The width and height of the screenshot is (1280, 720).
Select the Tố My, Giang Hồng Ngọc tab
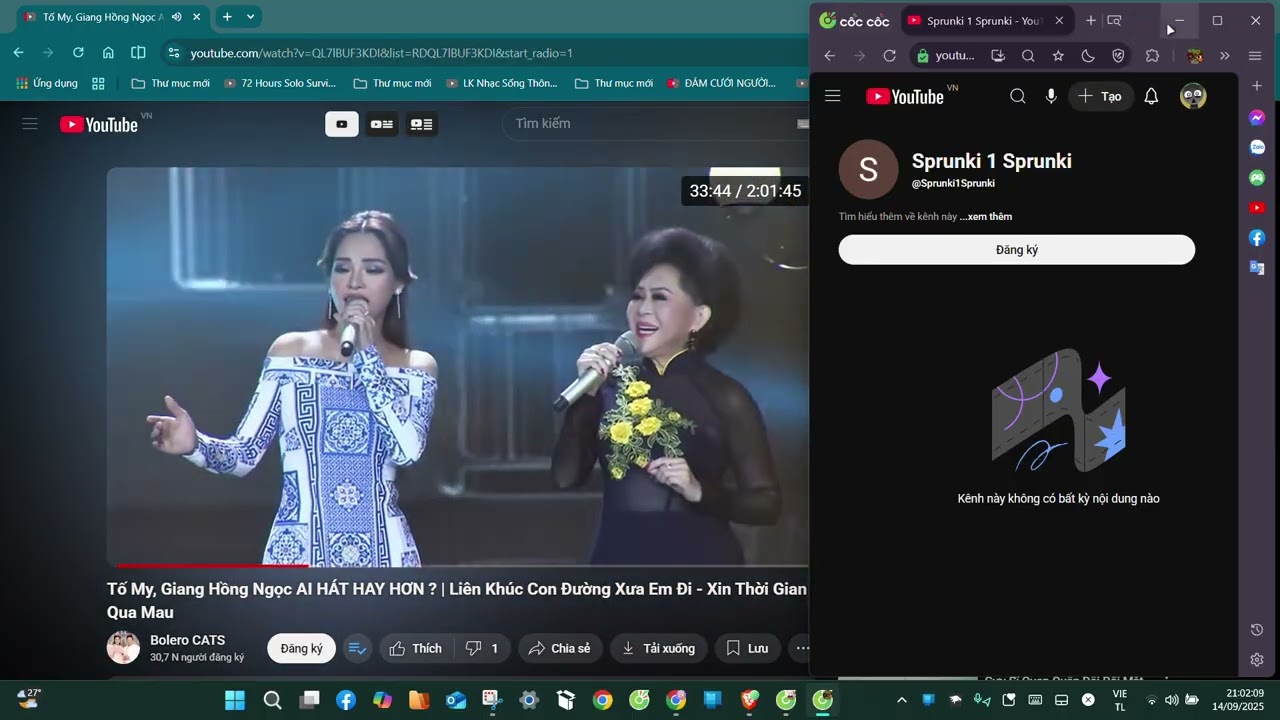pyautogui.click(x=103, y=17)
